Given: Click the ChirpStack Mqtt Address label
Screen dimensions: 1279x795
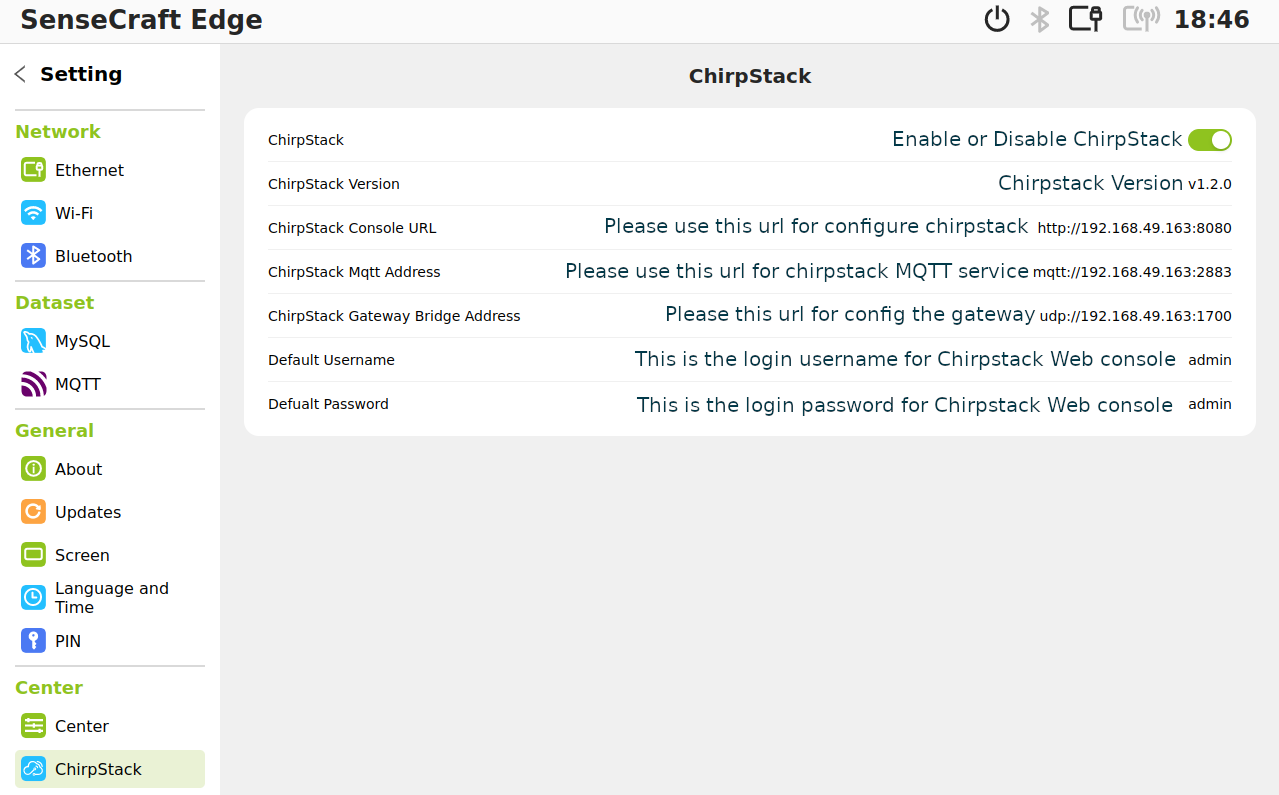Looking at the screenshot, I should pyautogui.click(x=354, y=272).
